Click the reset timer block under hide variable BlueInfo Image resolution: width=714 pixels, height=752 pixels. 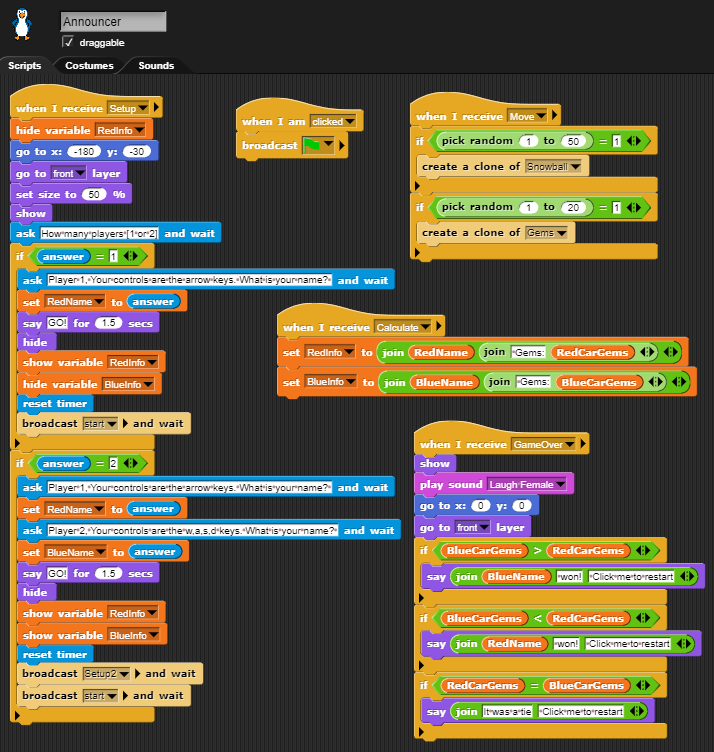point(55,403)
